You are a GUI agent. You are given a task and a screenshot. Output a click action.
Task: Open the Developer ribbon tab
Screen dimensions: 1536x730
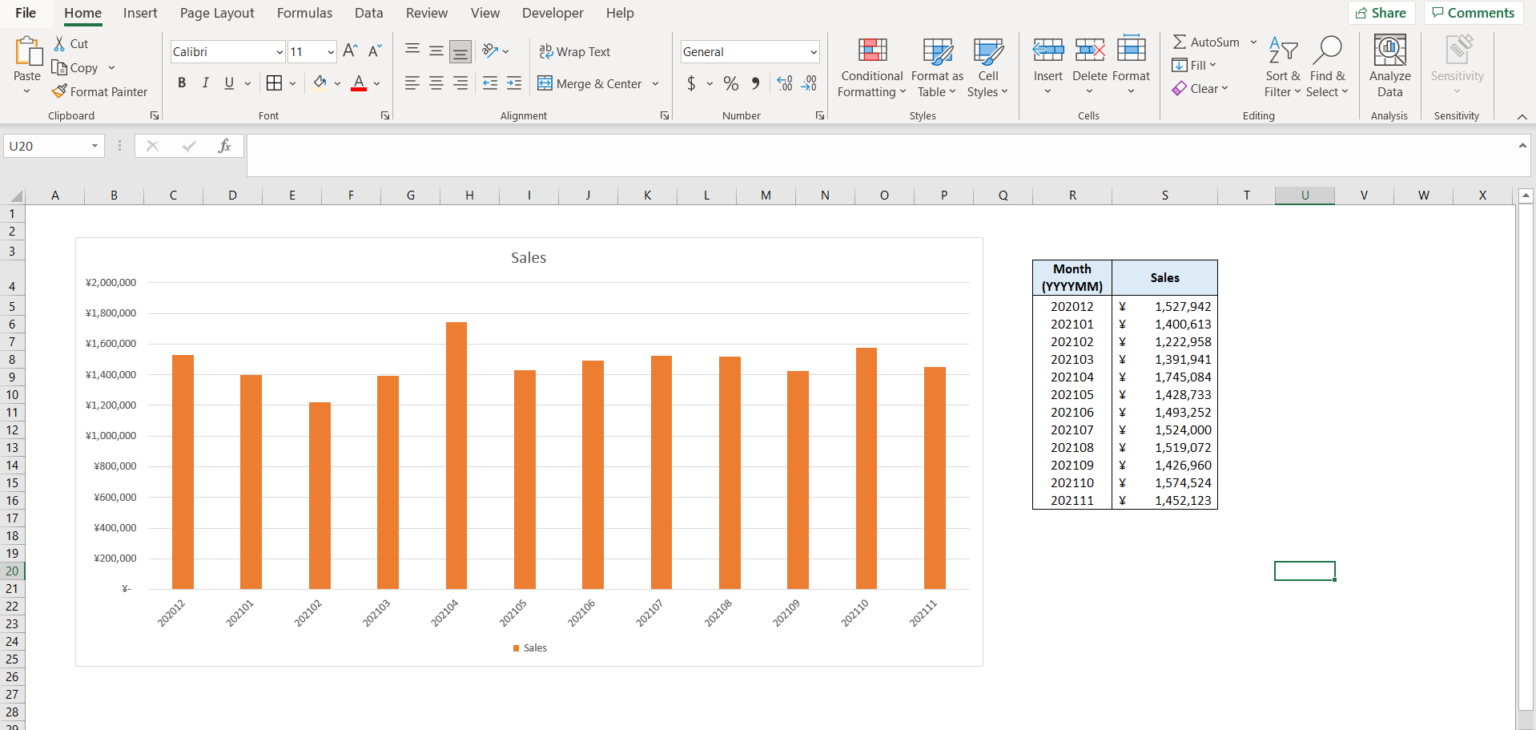pos(552,13)
